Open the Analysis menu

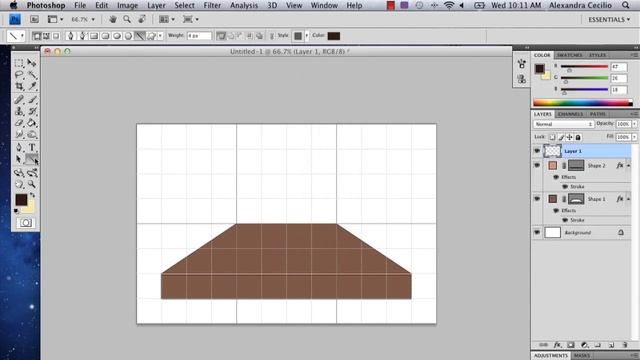pyautogui.click(x=244, y=5)
